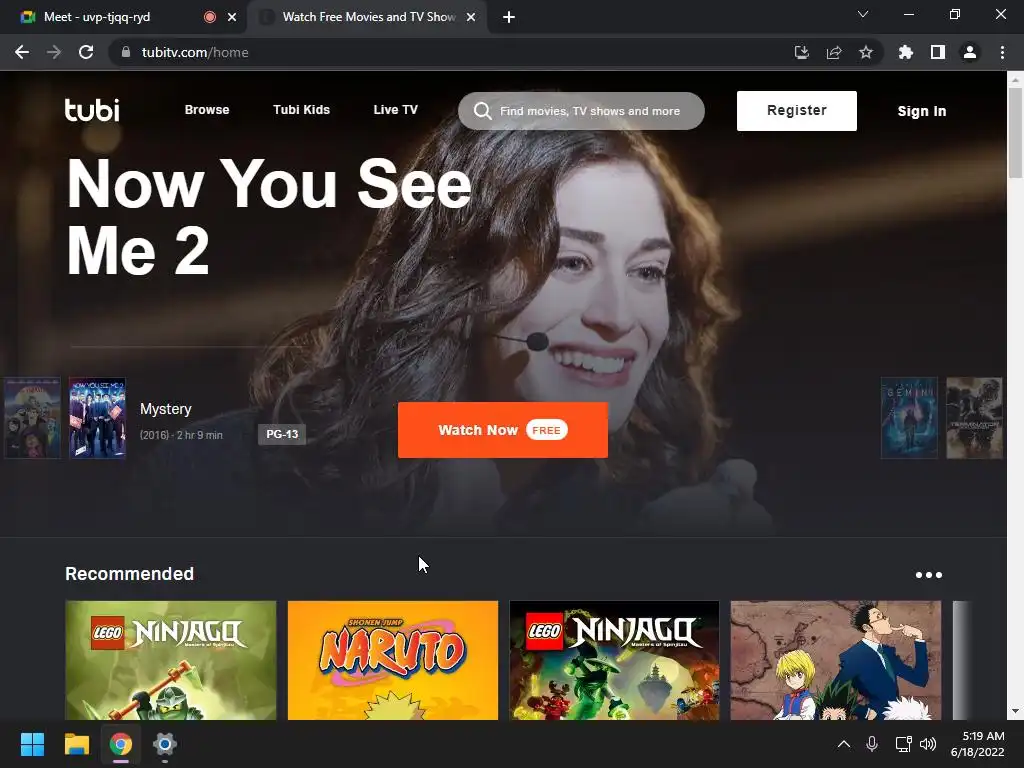Open the dark LEGO Ninjago card

tap(614, 660)
